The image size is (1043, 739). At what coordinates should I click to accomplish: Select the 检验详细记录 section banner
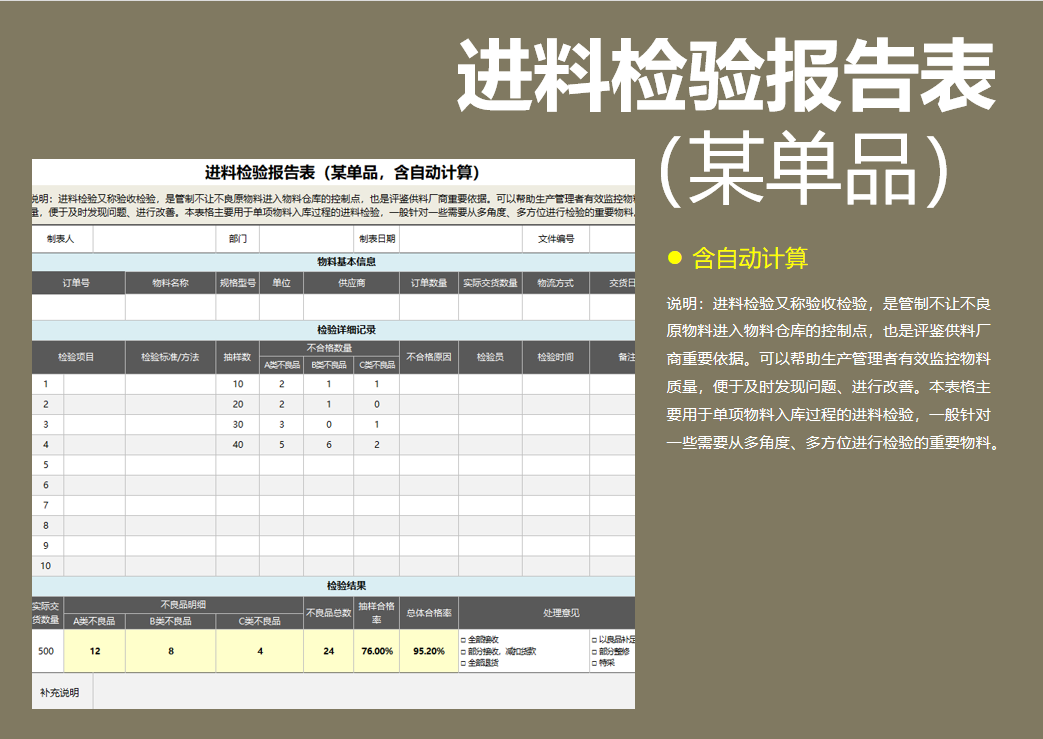click(x=333, y=330)
